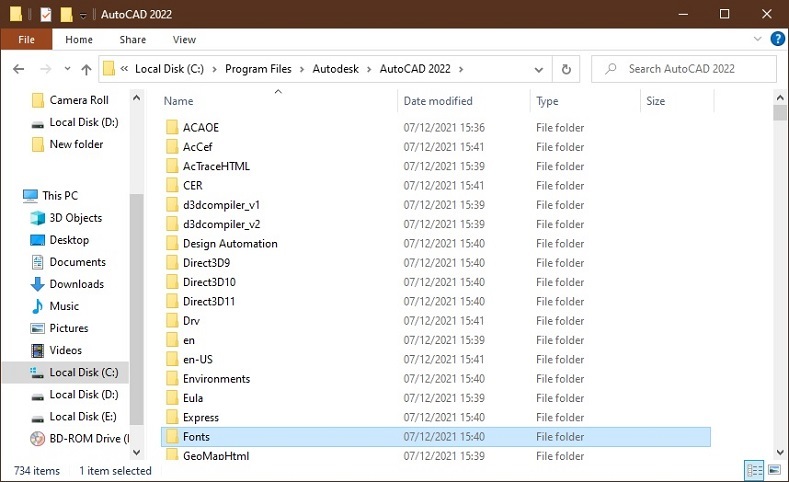The width and height of the screenshot is (789, 482).
Task: Open the View ribbon tab
Action: coord(184,39)
